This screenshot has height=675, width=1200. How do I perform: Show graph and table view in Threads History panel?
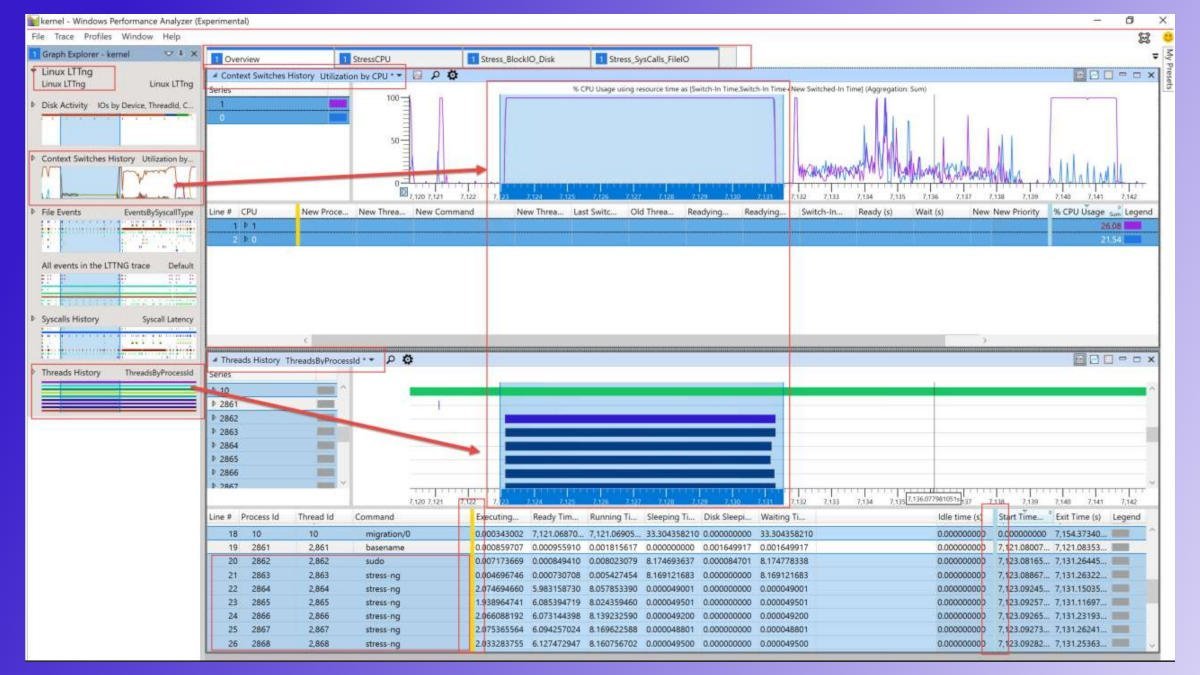(1081, 359)
